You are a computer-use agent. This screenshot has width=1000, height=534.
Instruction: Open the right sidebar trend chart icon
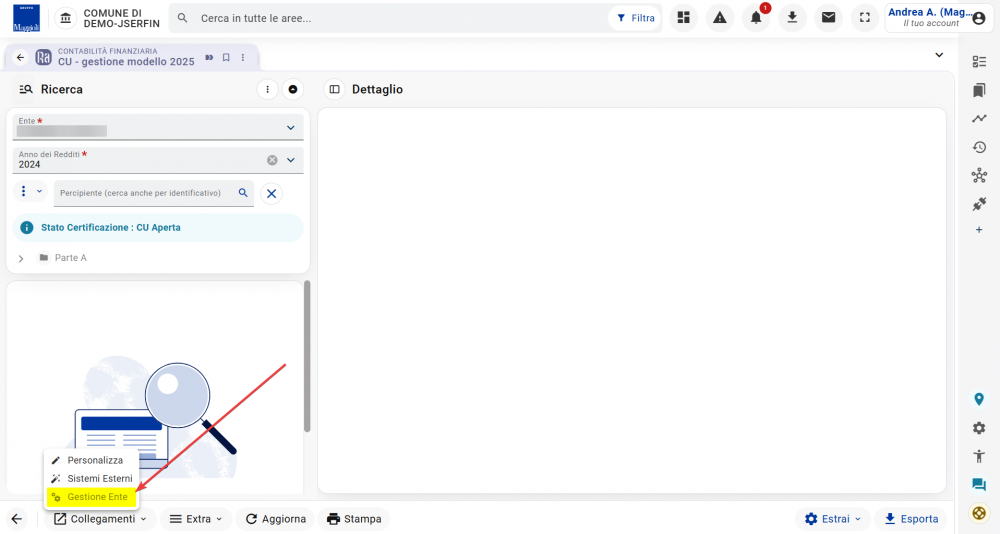(979, 119)
